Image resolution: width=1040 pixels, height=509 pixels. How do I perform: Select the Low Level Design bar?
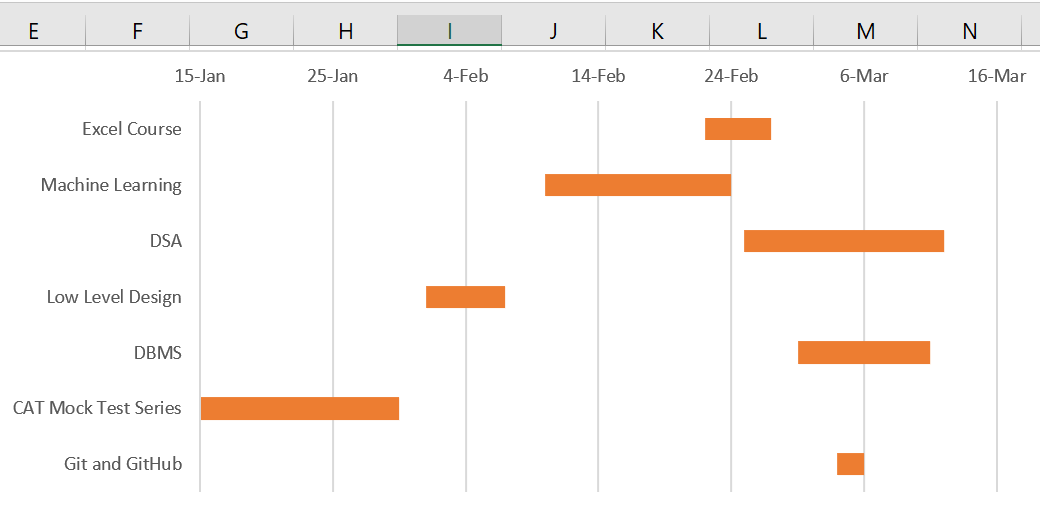(465, 297)
